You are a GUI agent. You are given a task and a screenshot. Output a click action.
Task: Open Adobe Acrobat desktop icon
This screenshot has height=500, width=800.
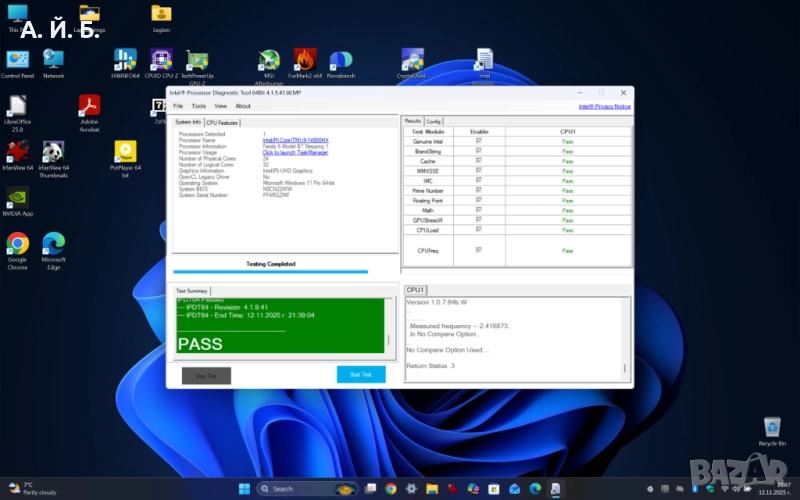click(x=89, y=106)
